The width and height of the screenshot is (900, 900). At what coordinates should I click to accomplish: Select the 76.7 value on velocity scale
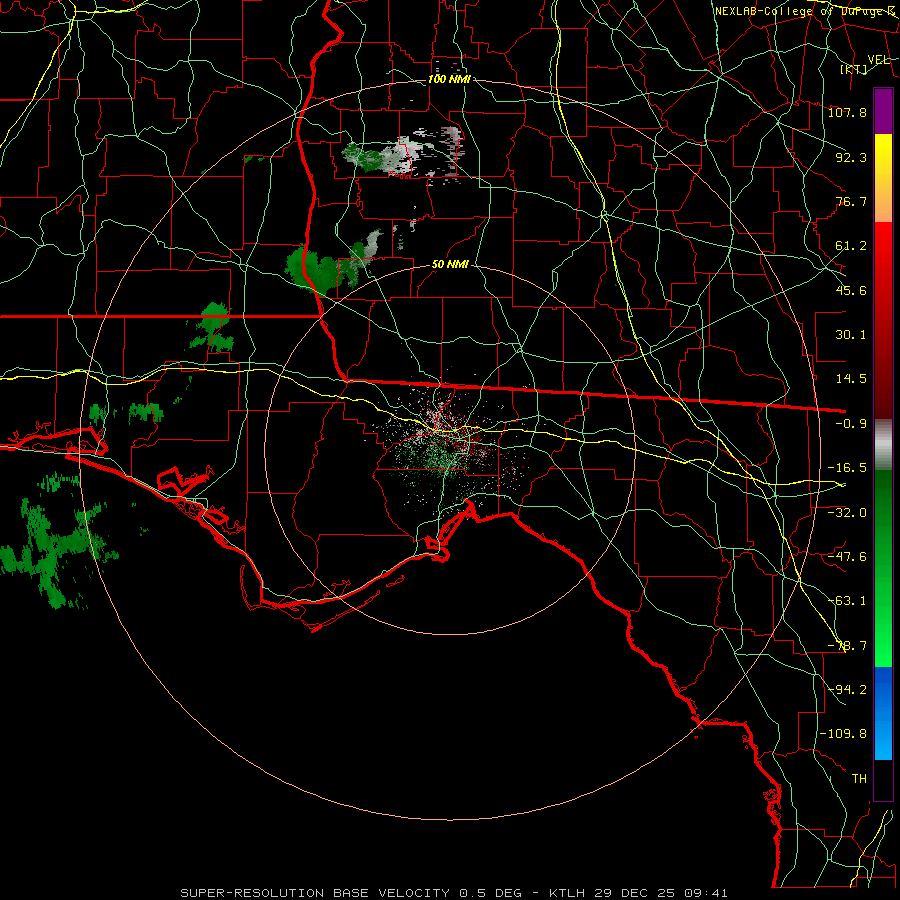coord(851,201)
